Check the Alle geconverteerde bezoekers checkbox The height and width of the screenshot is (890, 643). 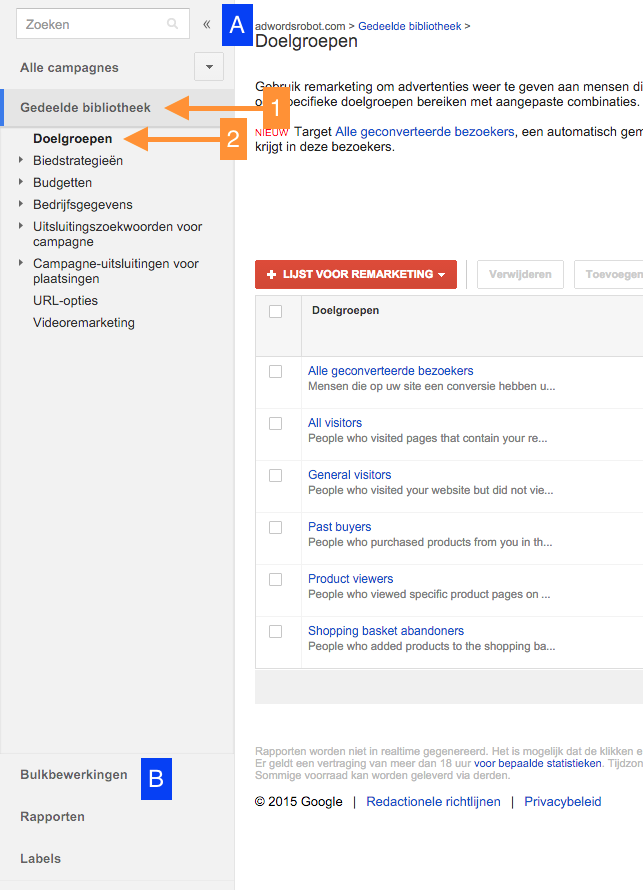(276, 371)
